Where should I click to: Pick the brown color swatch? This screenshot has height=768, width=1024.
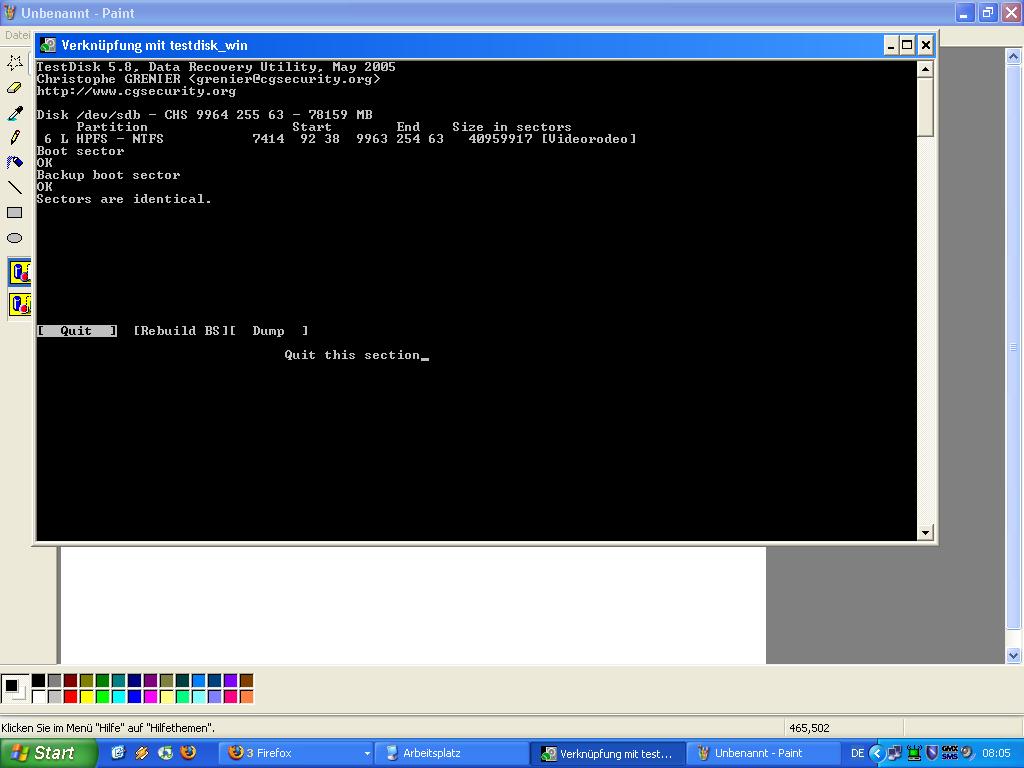click(246, 681)
